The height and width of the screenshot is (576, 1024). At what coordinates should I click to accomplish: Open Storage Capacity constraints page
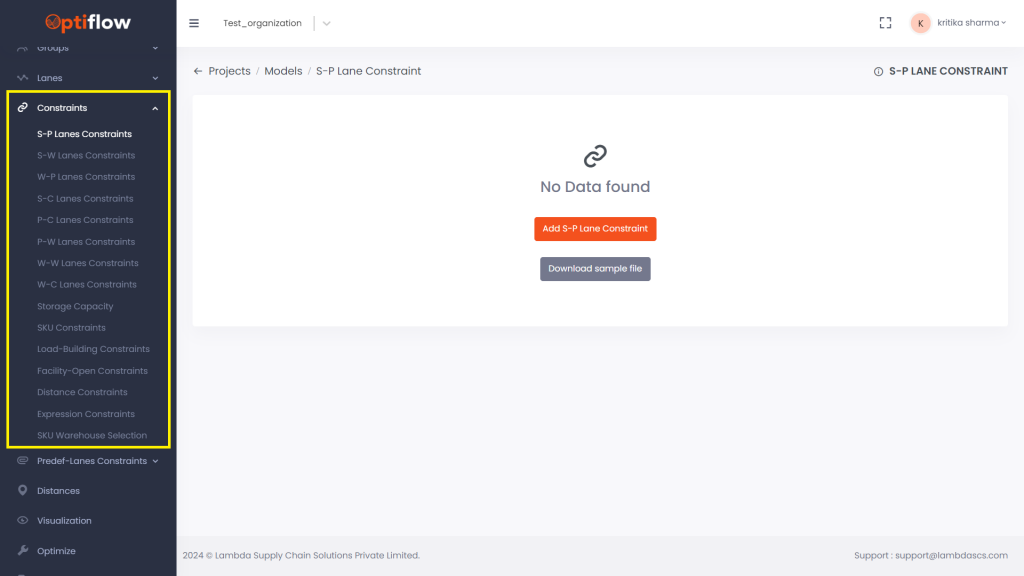[x=75, y=307]
